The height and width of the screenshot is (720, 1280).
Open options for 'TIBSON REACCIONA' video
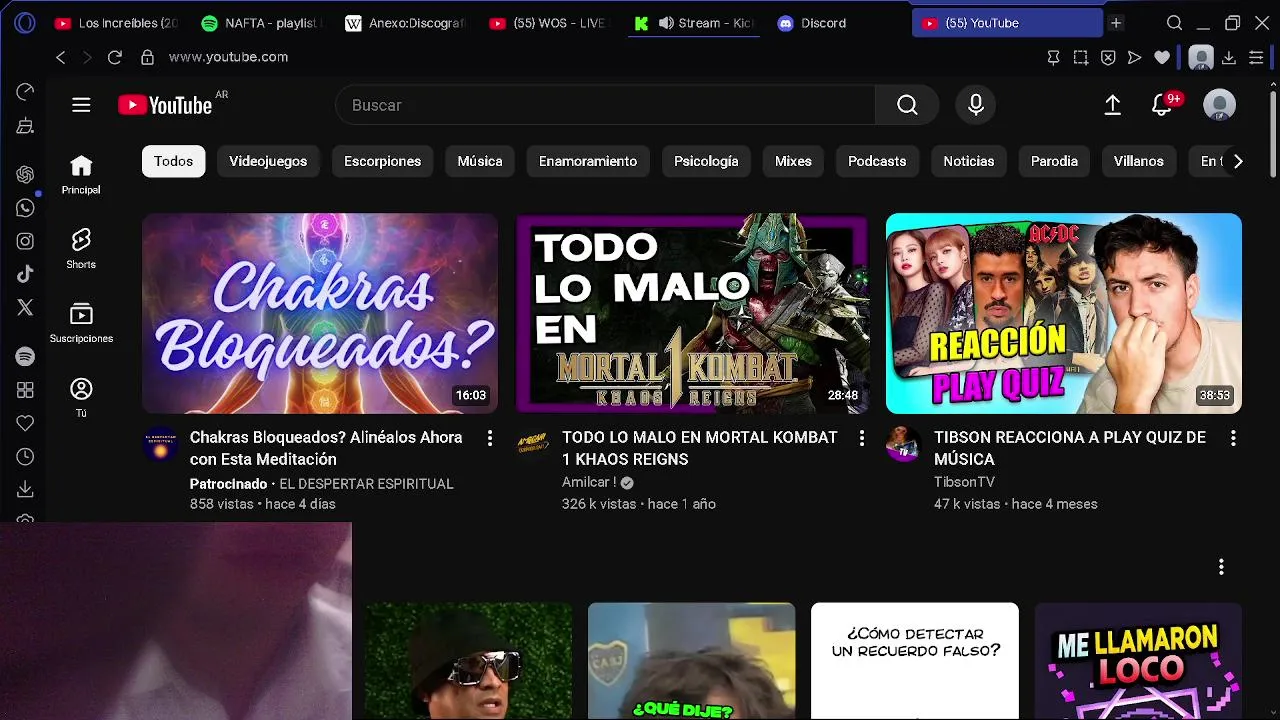[x=1233, y=438]
